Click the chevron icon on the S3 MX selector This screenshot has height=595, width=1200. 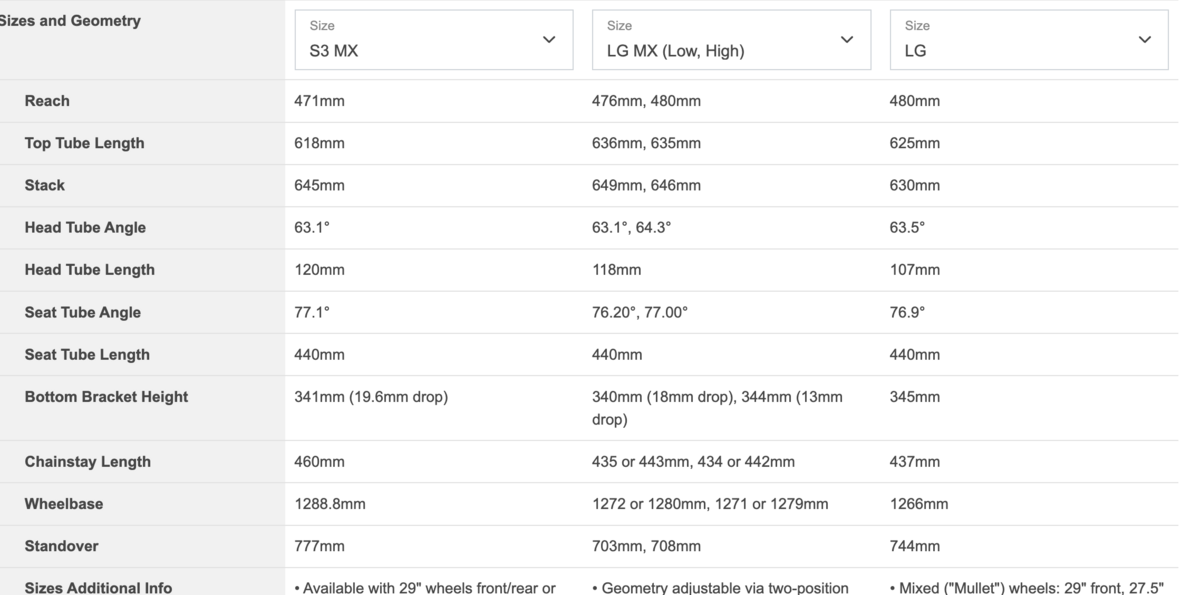(x=548, y=40)
